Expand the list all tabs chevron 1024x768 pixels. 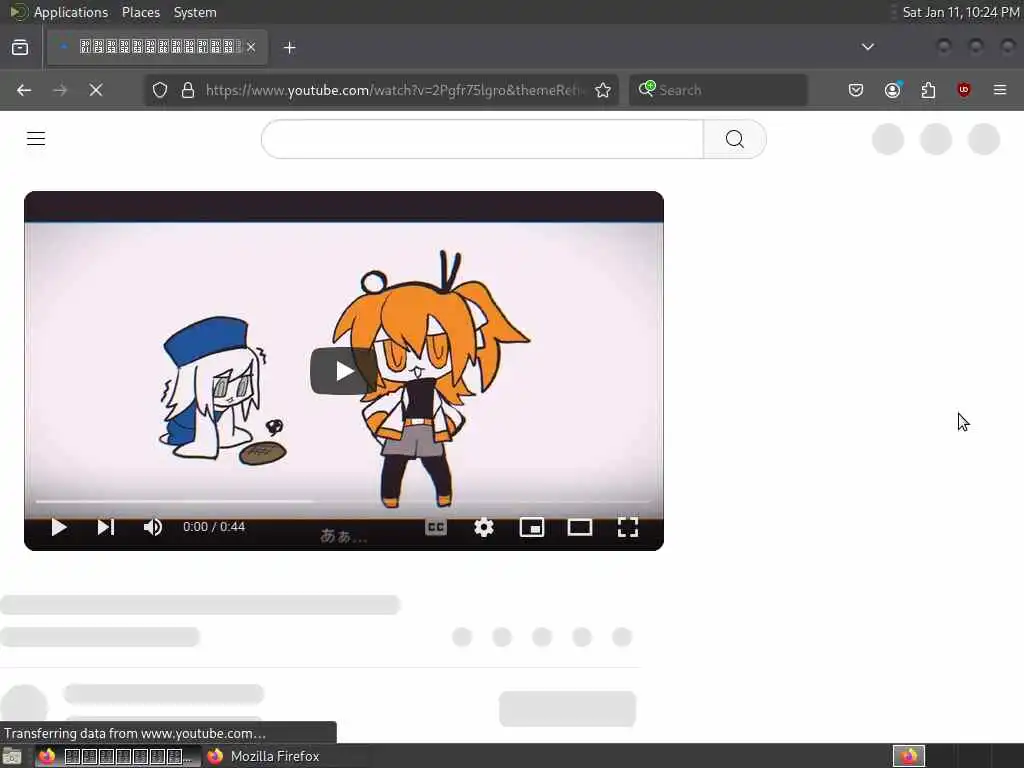click(x=868, y=47)
